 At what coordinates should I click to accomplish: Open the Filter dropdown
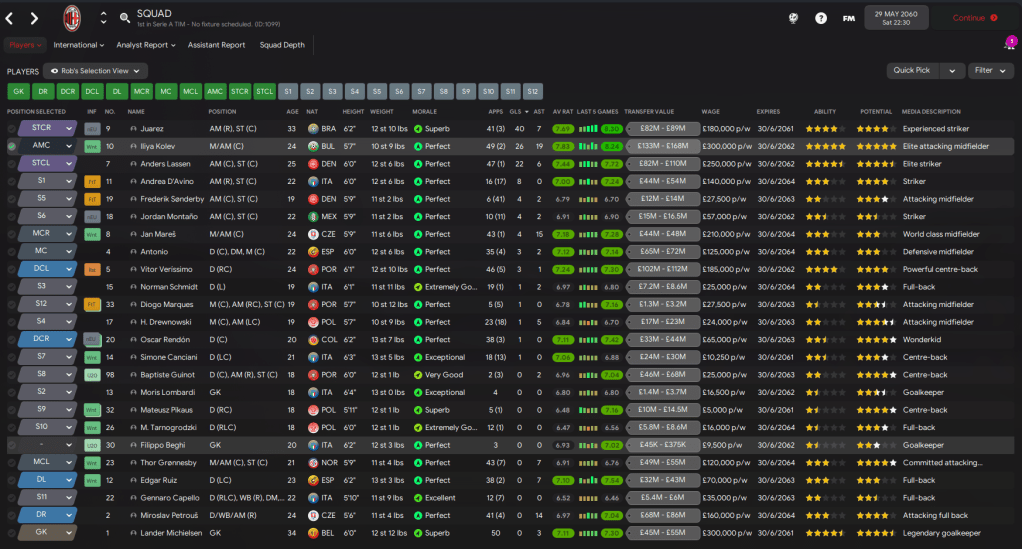[x=989, y=71]
